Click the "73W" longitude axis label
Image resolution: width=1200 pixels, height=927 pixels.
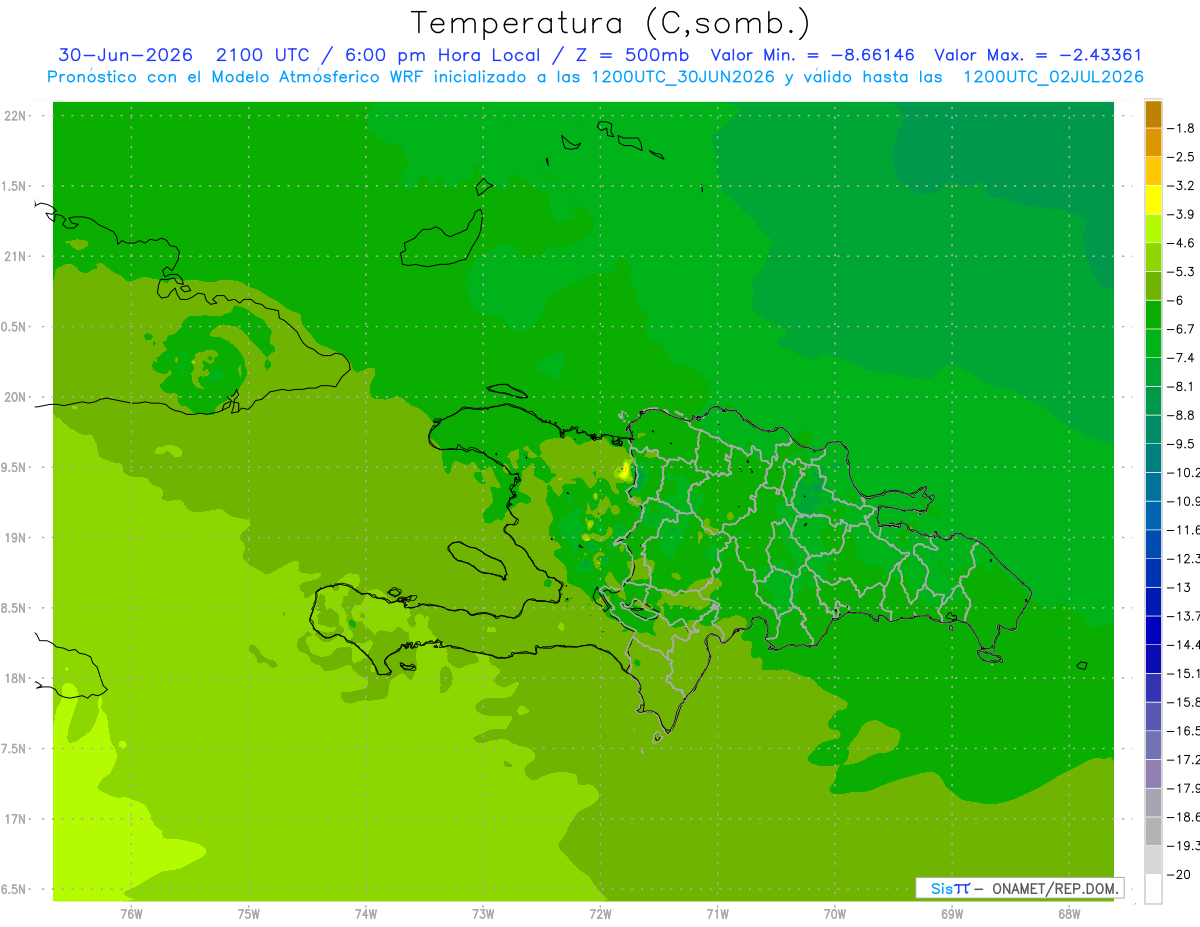click(483, 914)
